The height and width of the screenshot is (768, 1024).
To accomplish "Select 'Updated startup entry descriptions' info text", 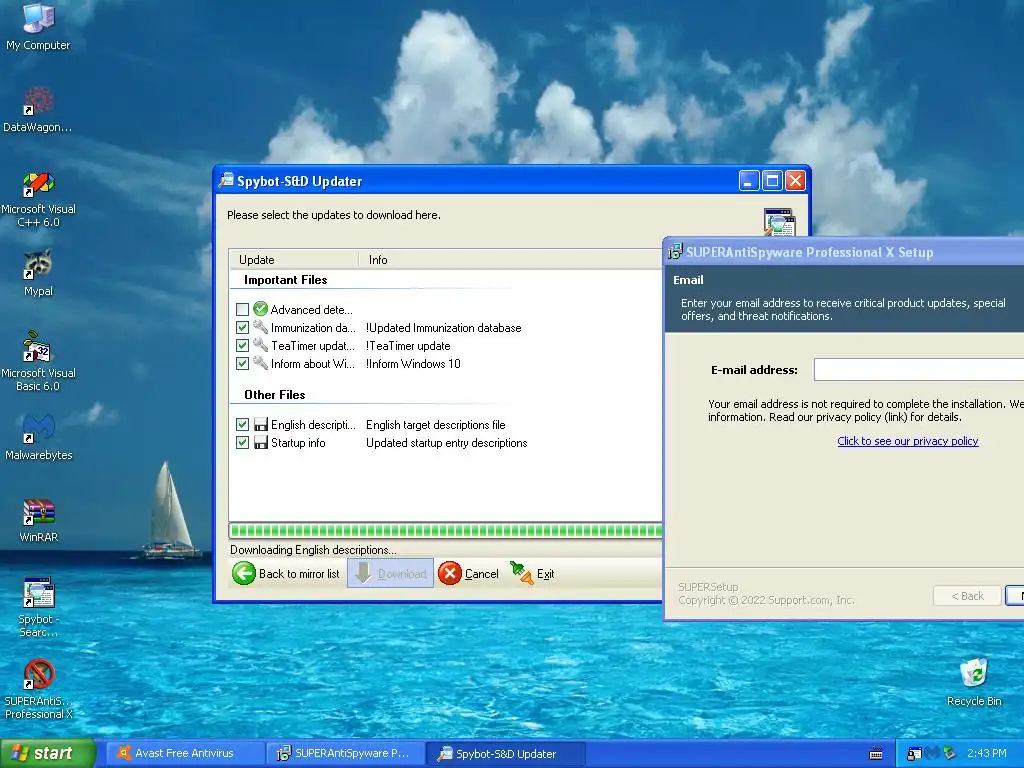I will (x=447, y=443).
